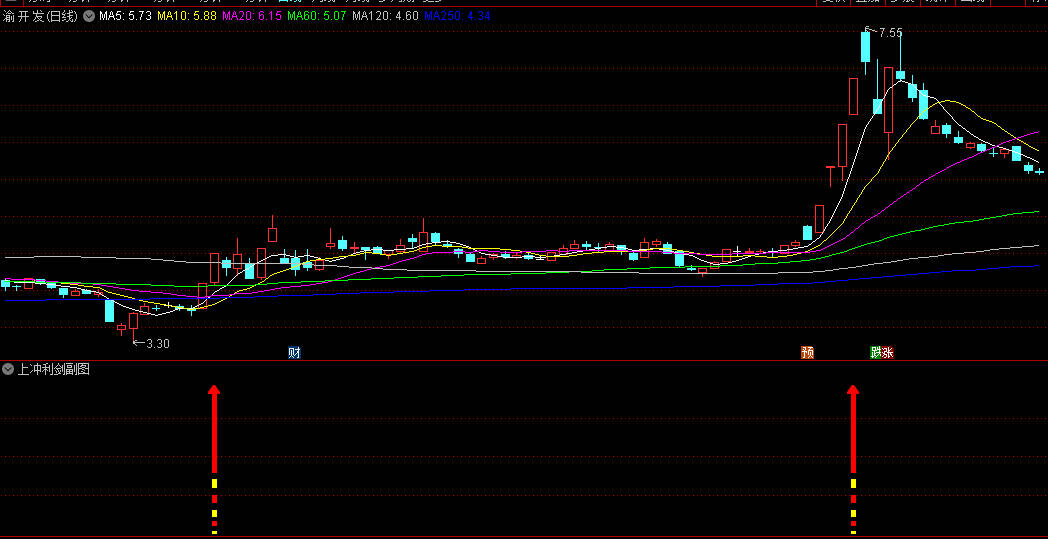Select the MA10: 5.88 indicator label
1048x539 pixels.
(x=187, y=16)
